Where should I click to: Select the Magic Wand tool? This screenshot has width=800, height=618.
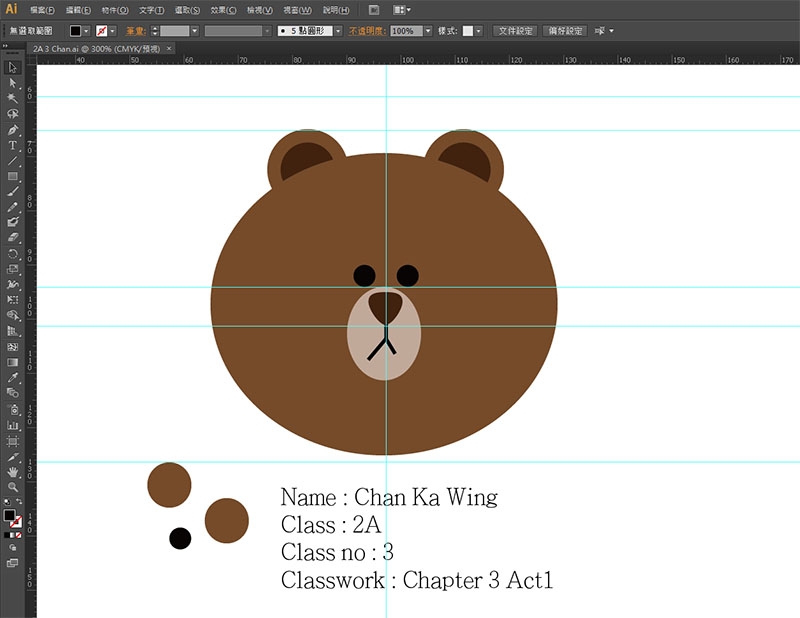[13, 98]
